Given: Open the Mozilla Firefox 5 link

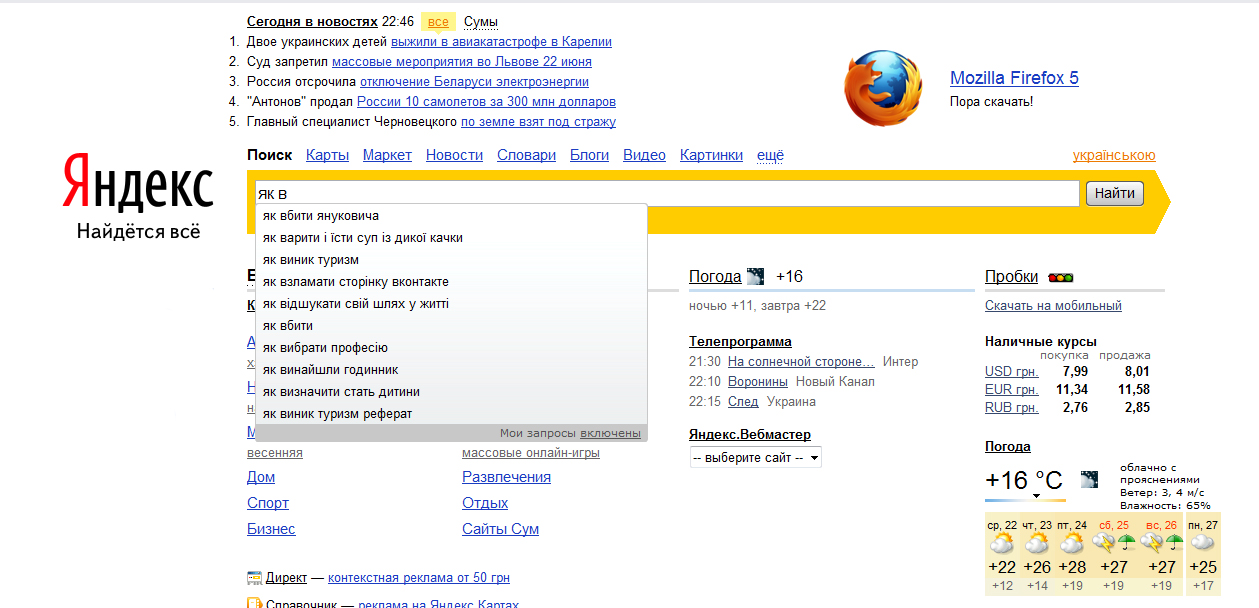Looking at the screenshot, I should coord(1014,78).
